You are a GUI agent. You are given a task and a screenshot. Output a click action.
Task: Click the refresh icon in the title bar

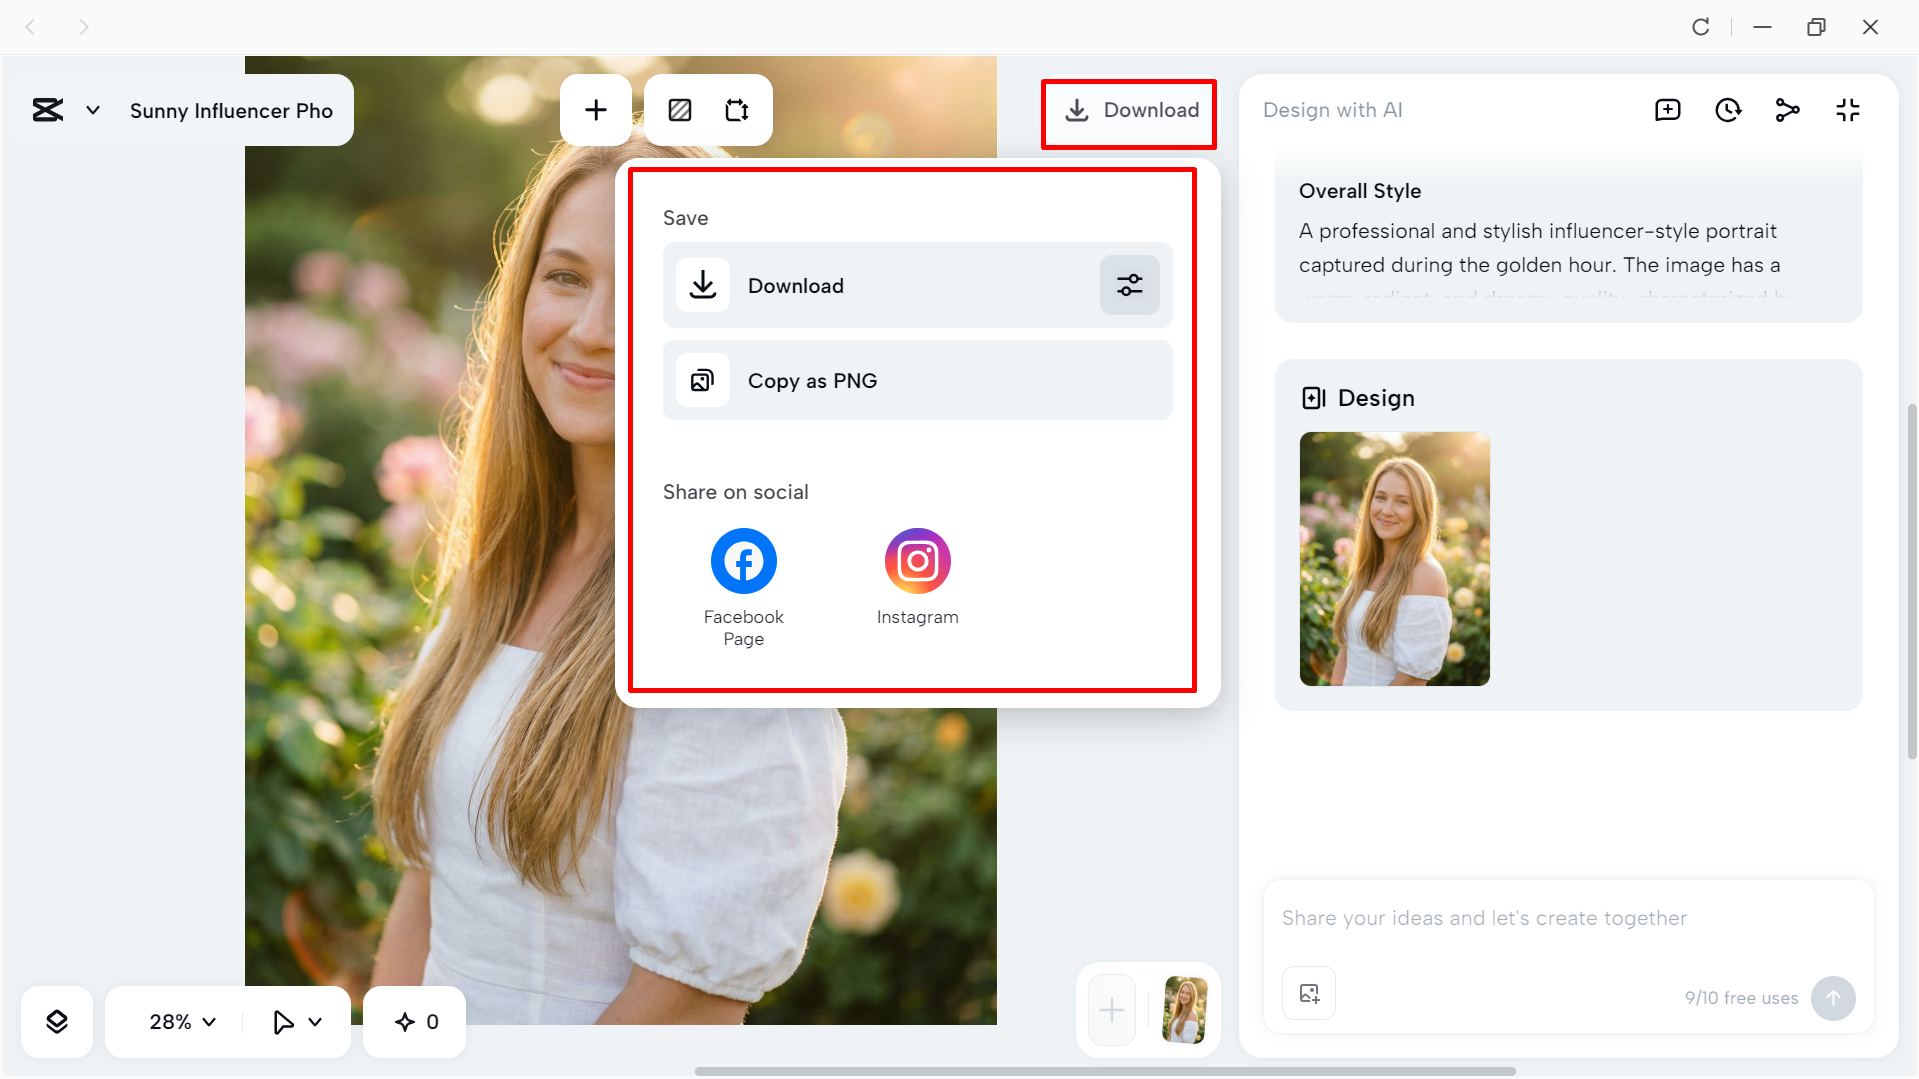(1700, 27)
